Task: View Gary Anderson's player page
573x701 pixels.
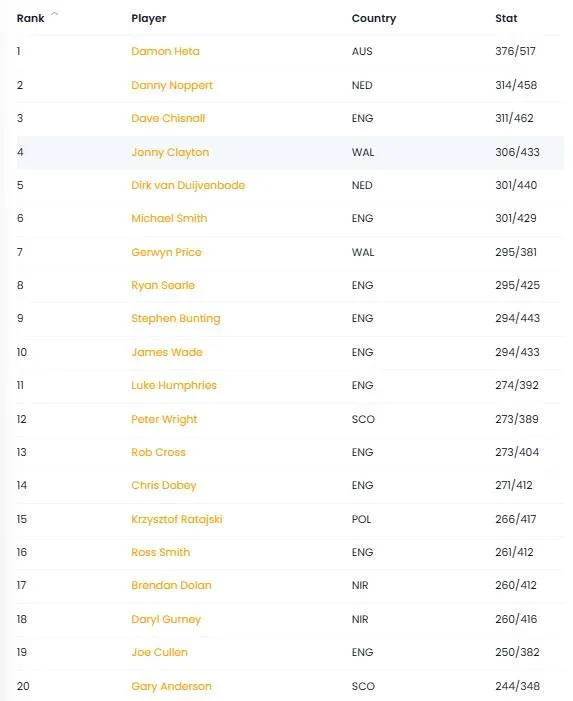Action: (x=171, y=686)
